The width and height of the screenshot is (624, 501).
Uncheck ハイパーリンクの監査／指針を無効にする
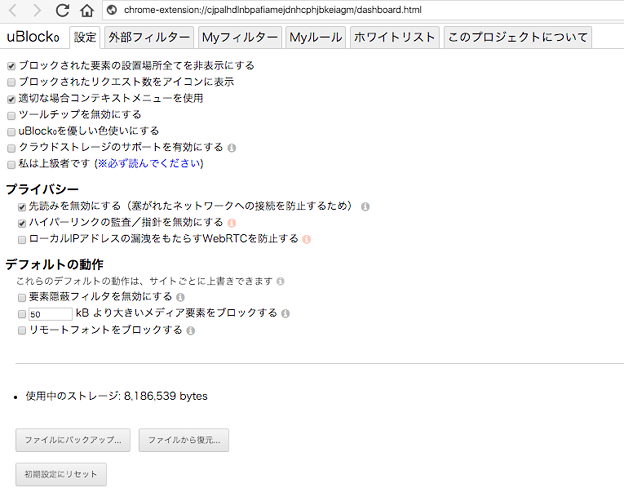point(22,223)
